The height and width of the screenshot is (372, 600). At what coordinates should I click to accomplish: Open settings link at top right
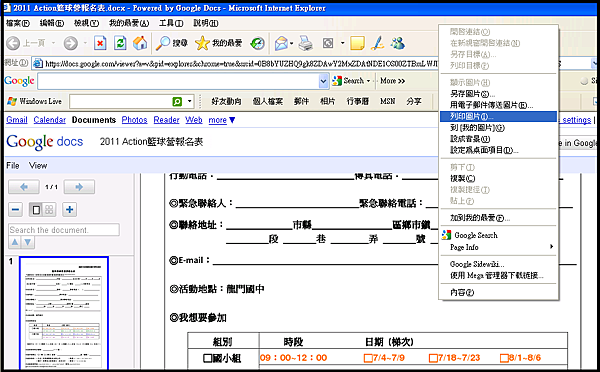click(577, 120)
